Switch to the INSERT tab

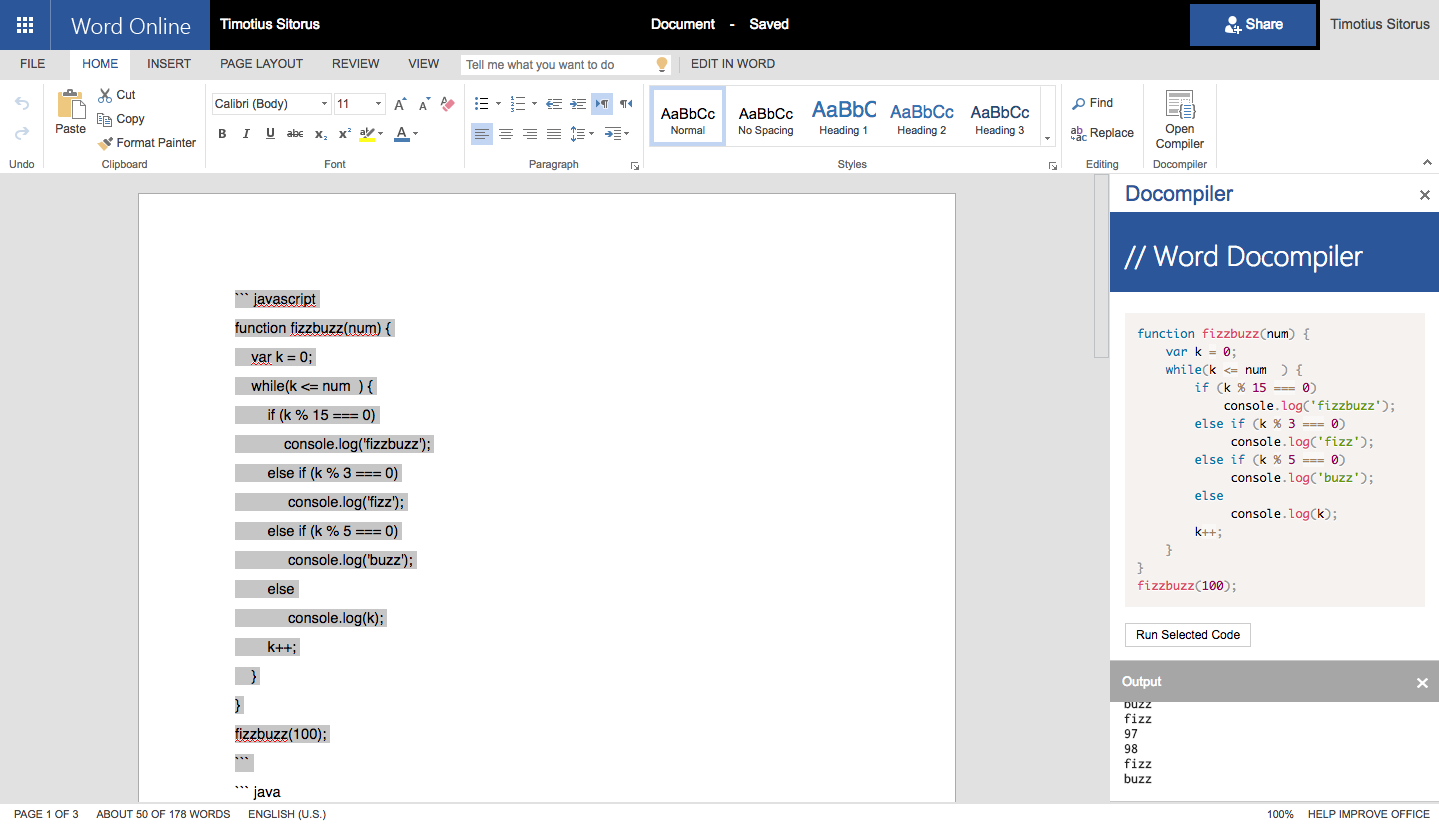pyautogui.click(x=169, y=64)
